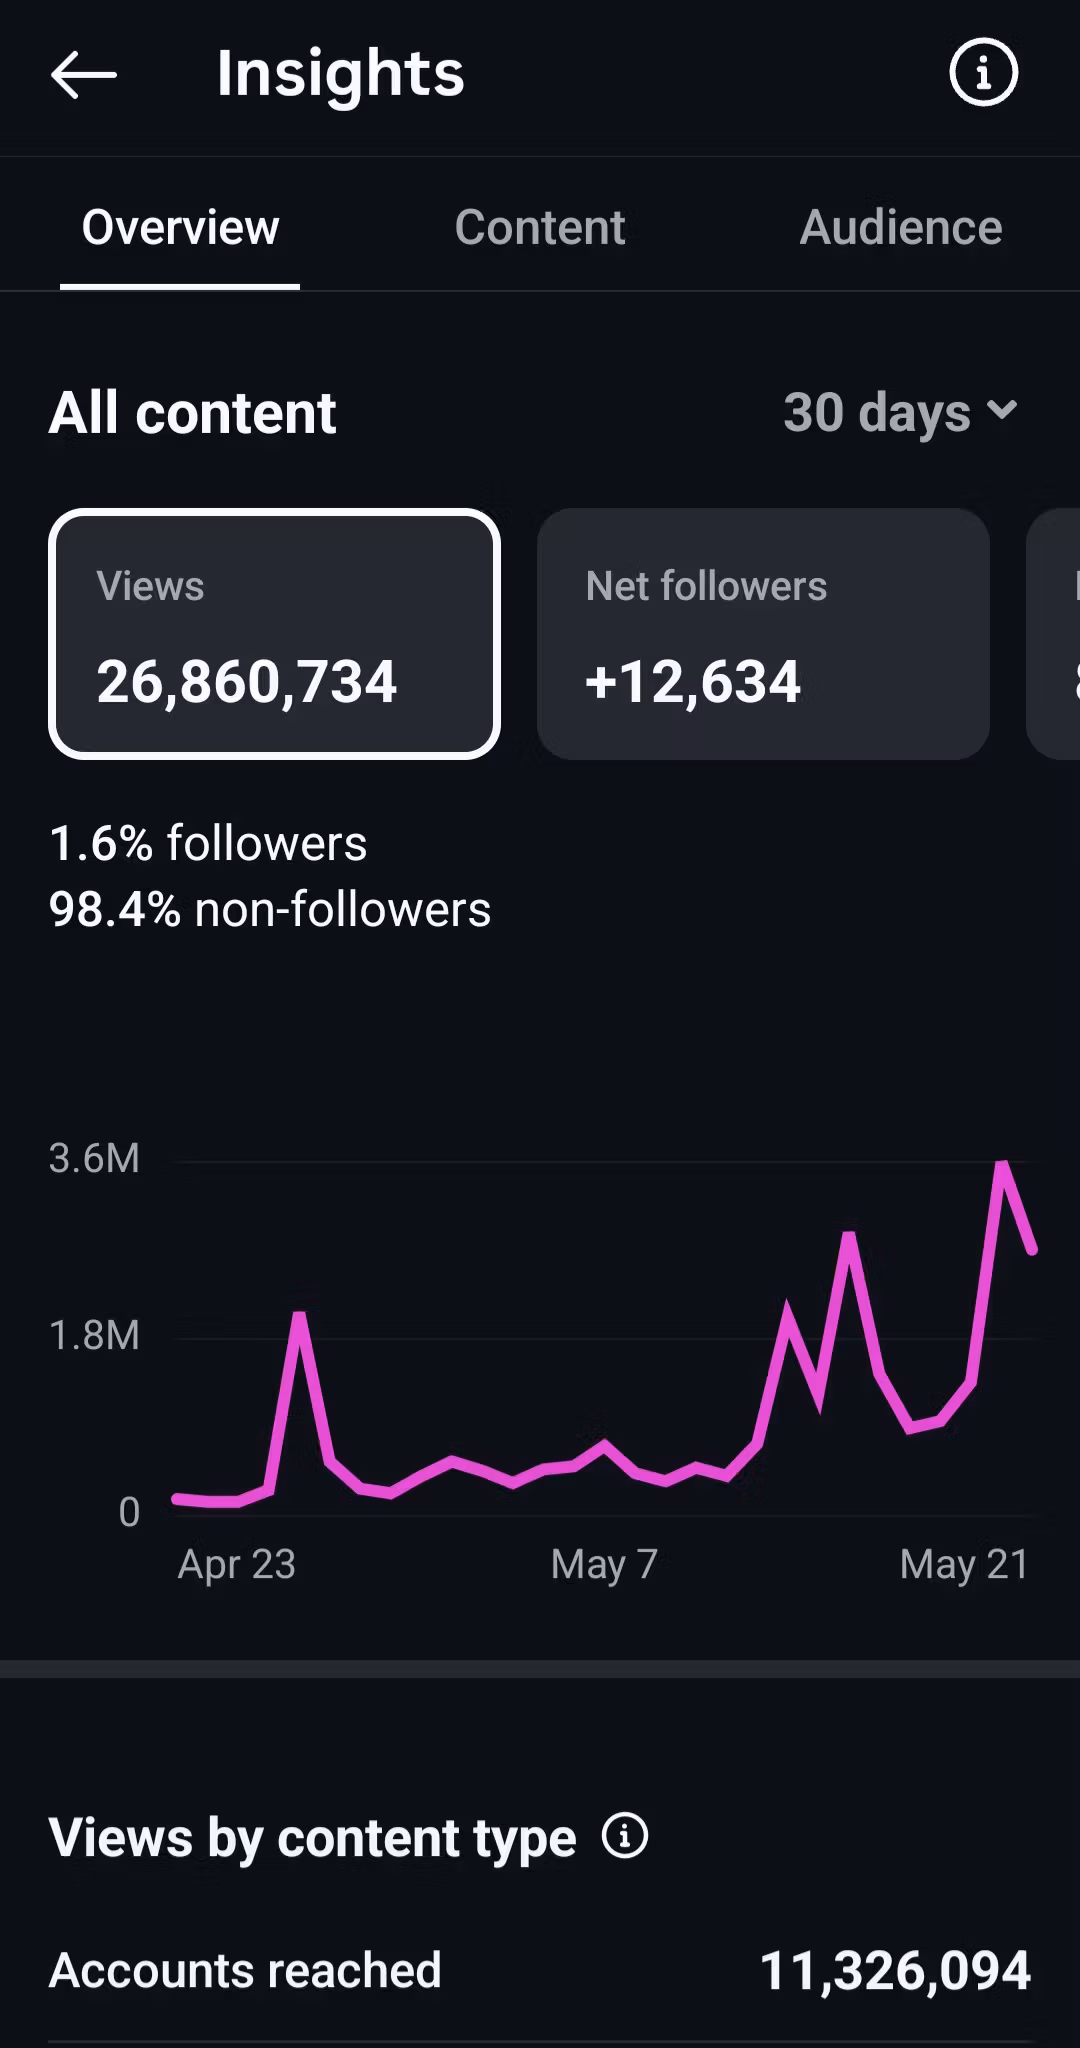Select the Overview tab
This screenshot has height=2048, width=1080.
[x=180, y=227]
